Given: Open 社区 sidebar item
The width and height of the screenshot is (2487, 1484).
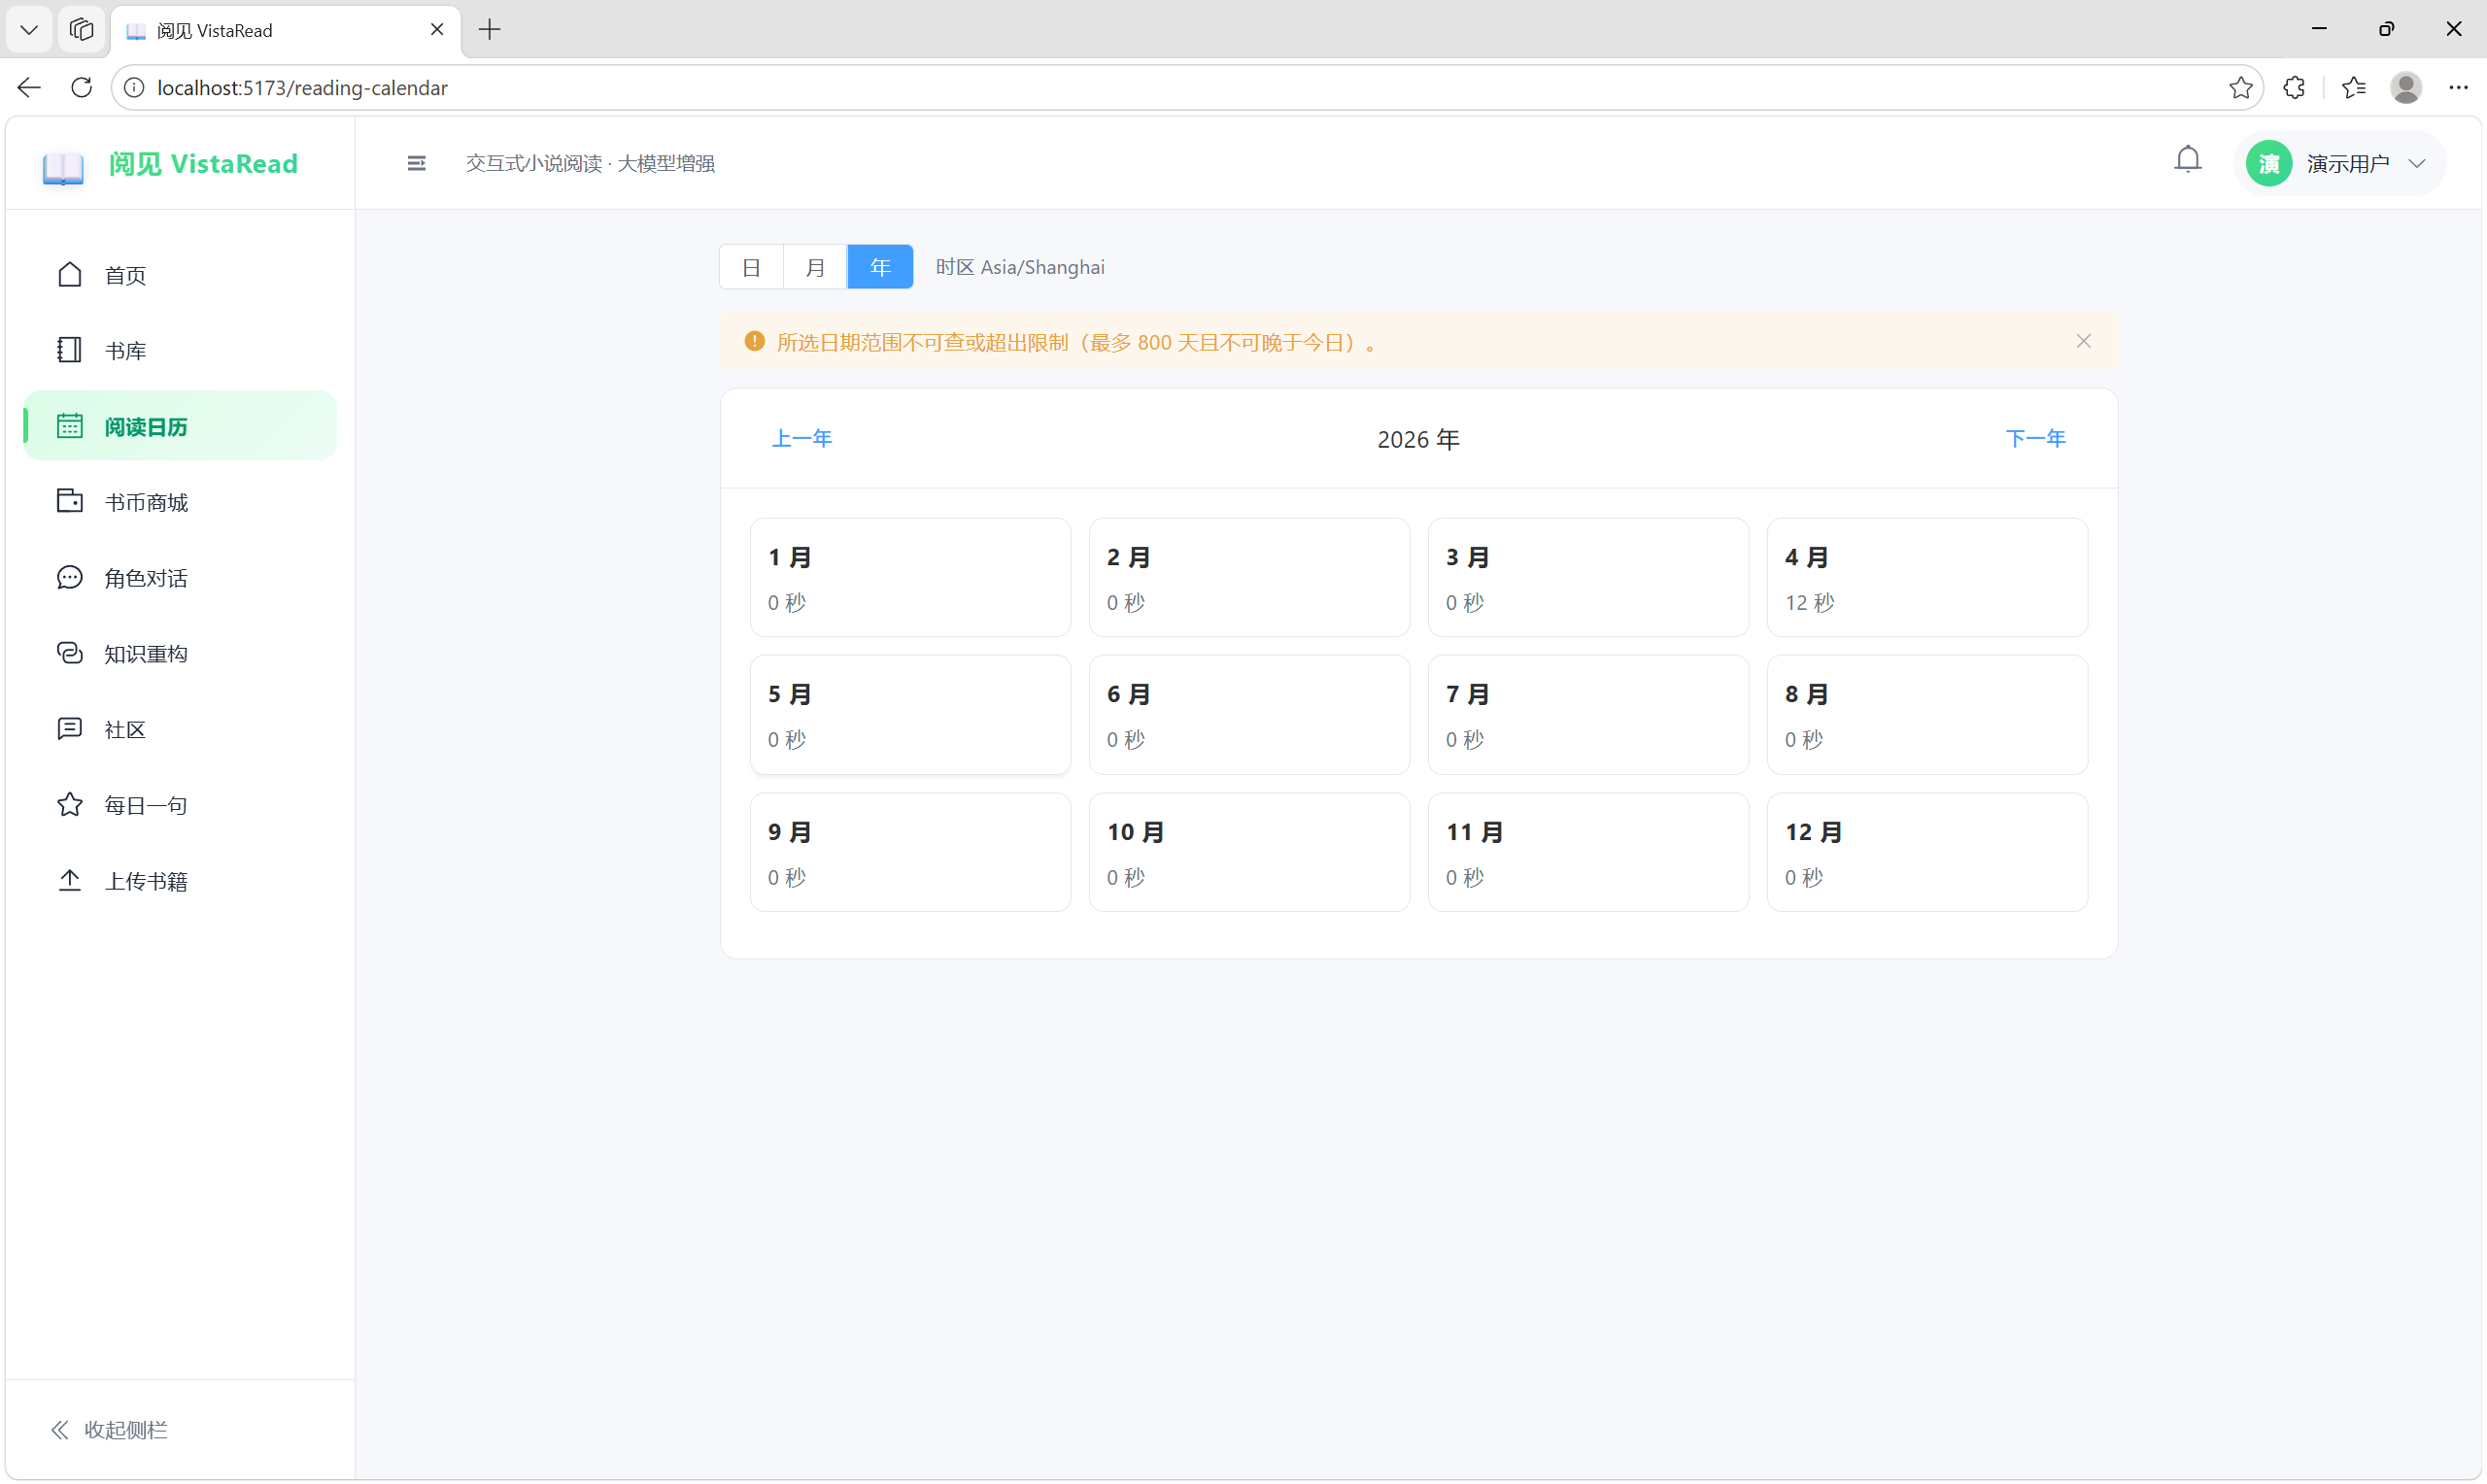Looking at the screenshot, I should click(x=180, y=729).
